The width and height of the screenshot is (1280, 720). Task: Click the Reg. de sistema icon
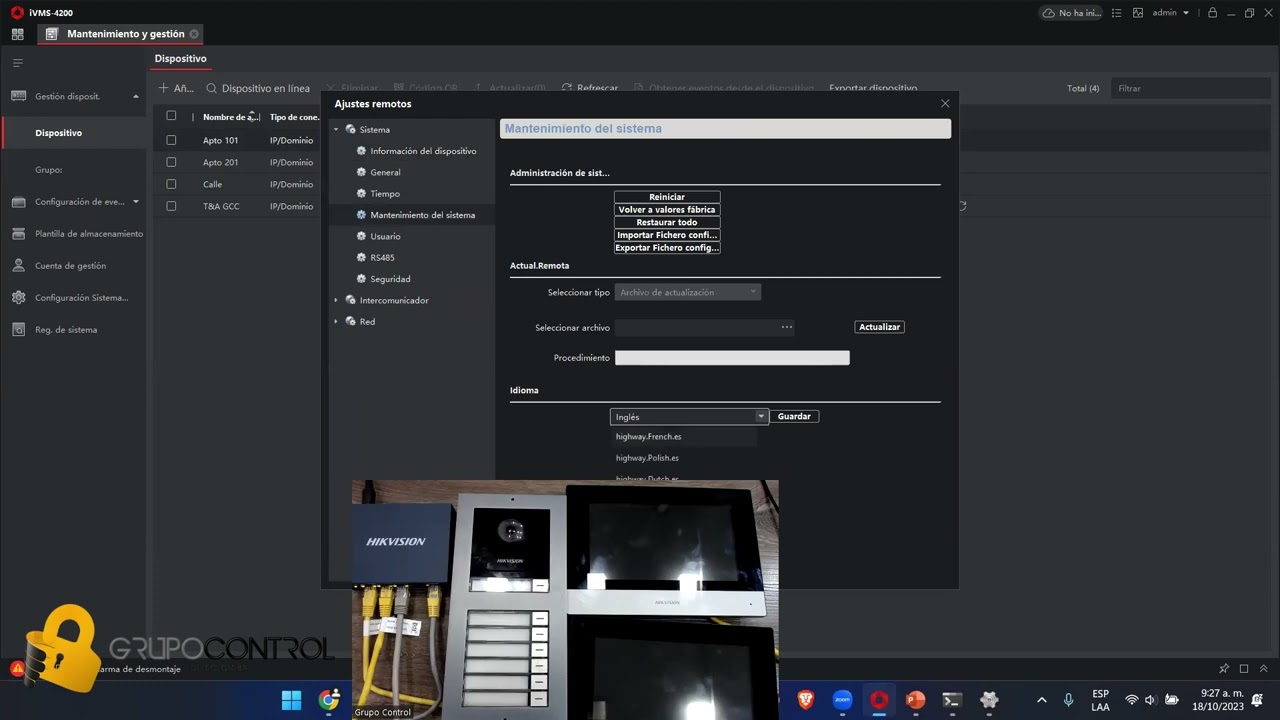point(18,330)
